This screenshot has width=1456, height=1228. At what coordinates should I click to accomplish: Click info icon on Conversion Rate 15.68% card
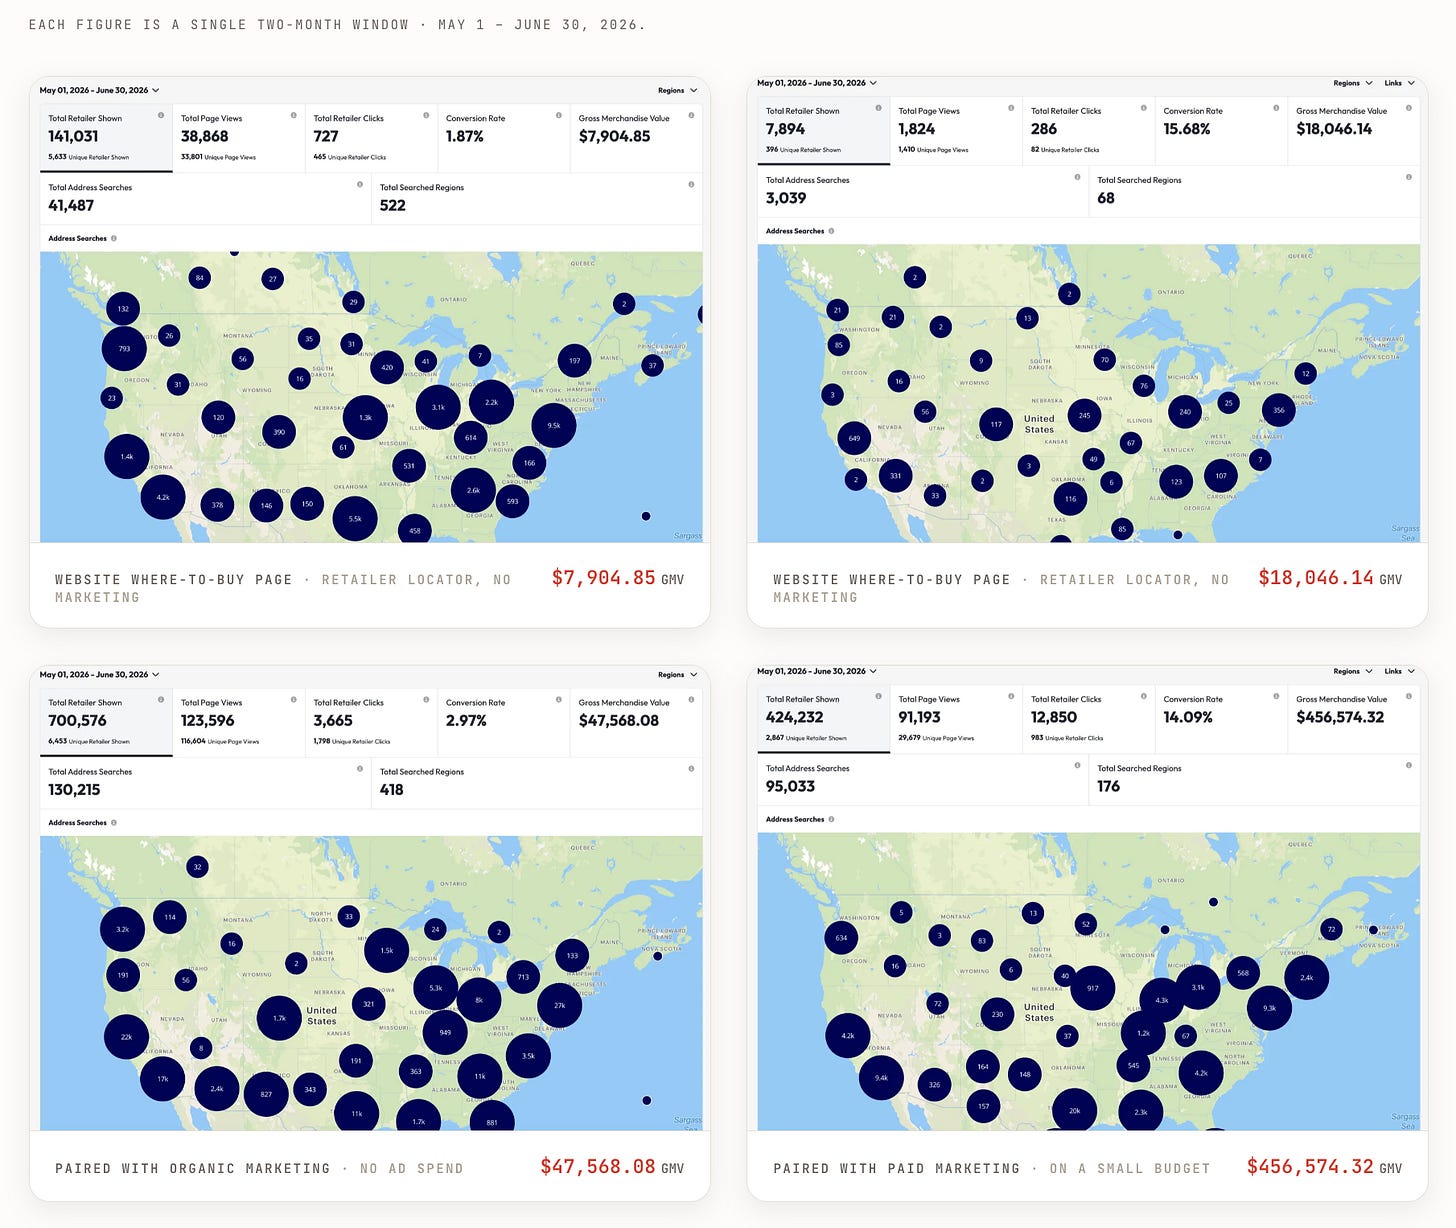pyautogui.click(x=1276, y=108)
